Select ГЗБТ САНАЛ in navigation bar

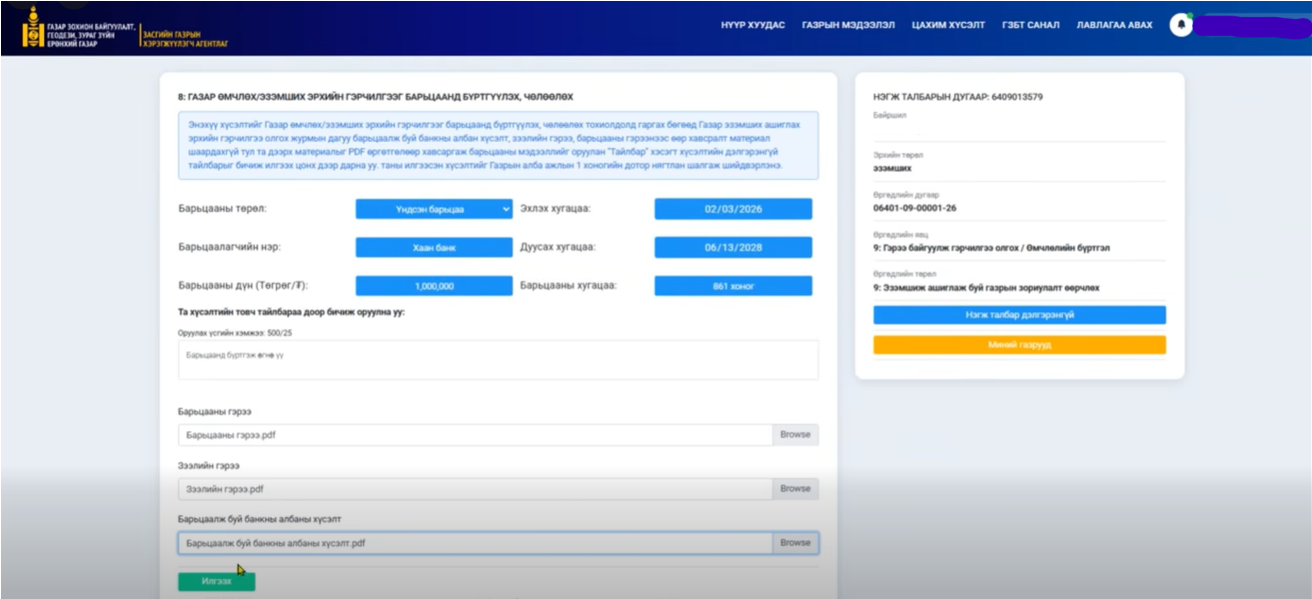click(x=1031, y=25)
